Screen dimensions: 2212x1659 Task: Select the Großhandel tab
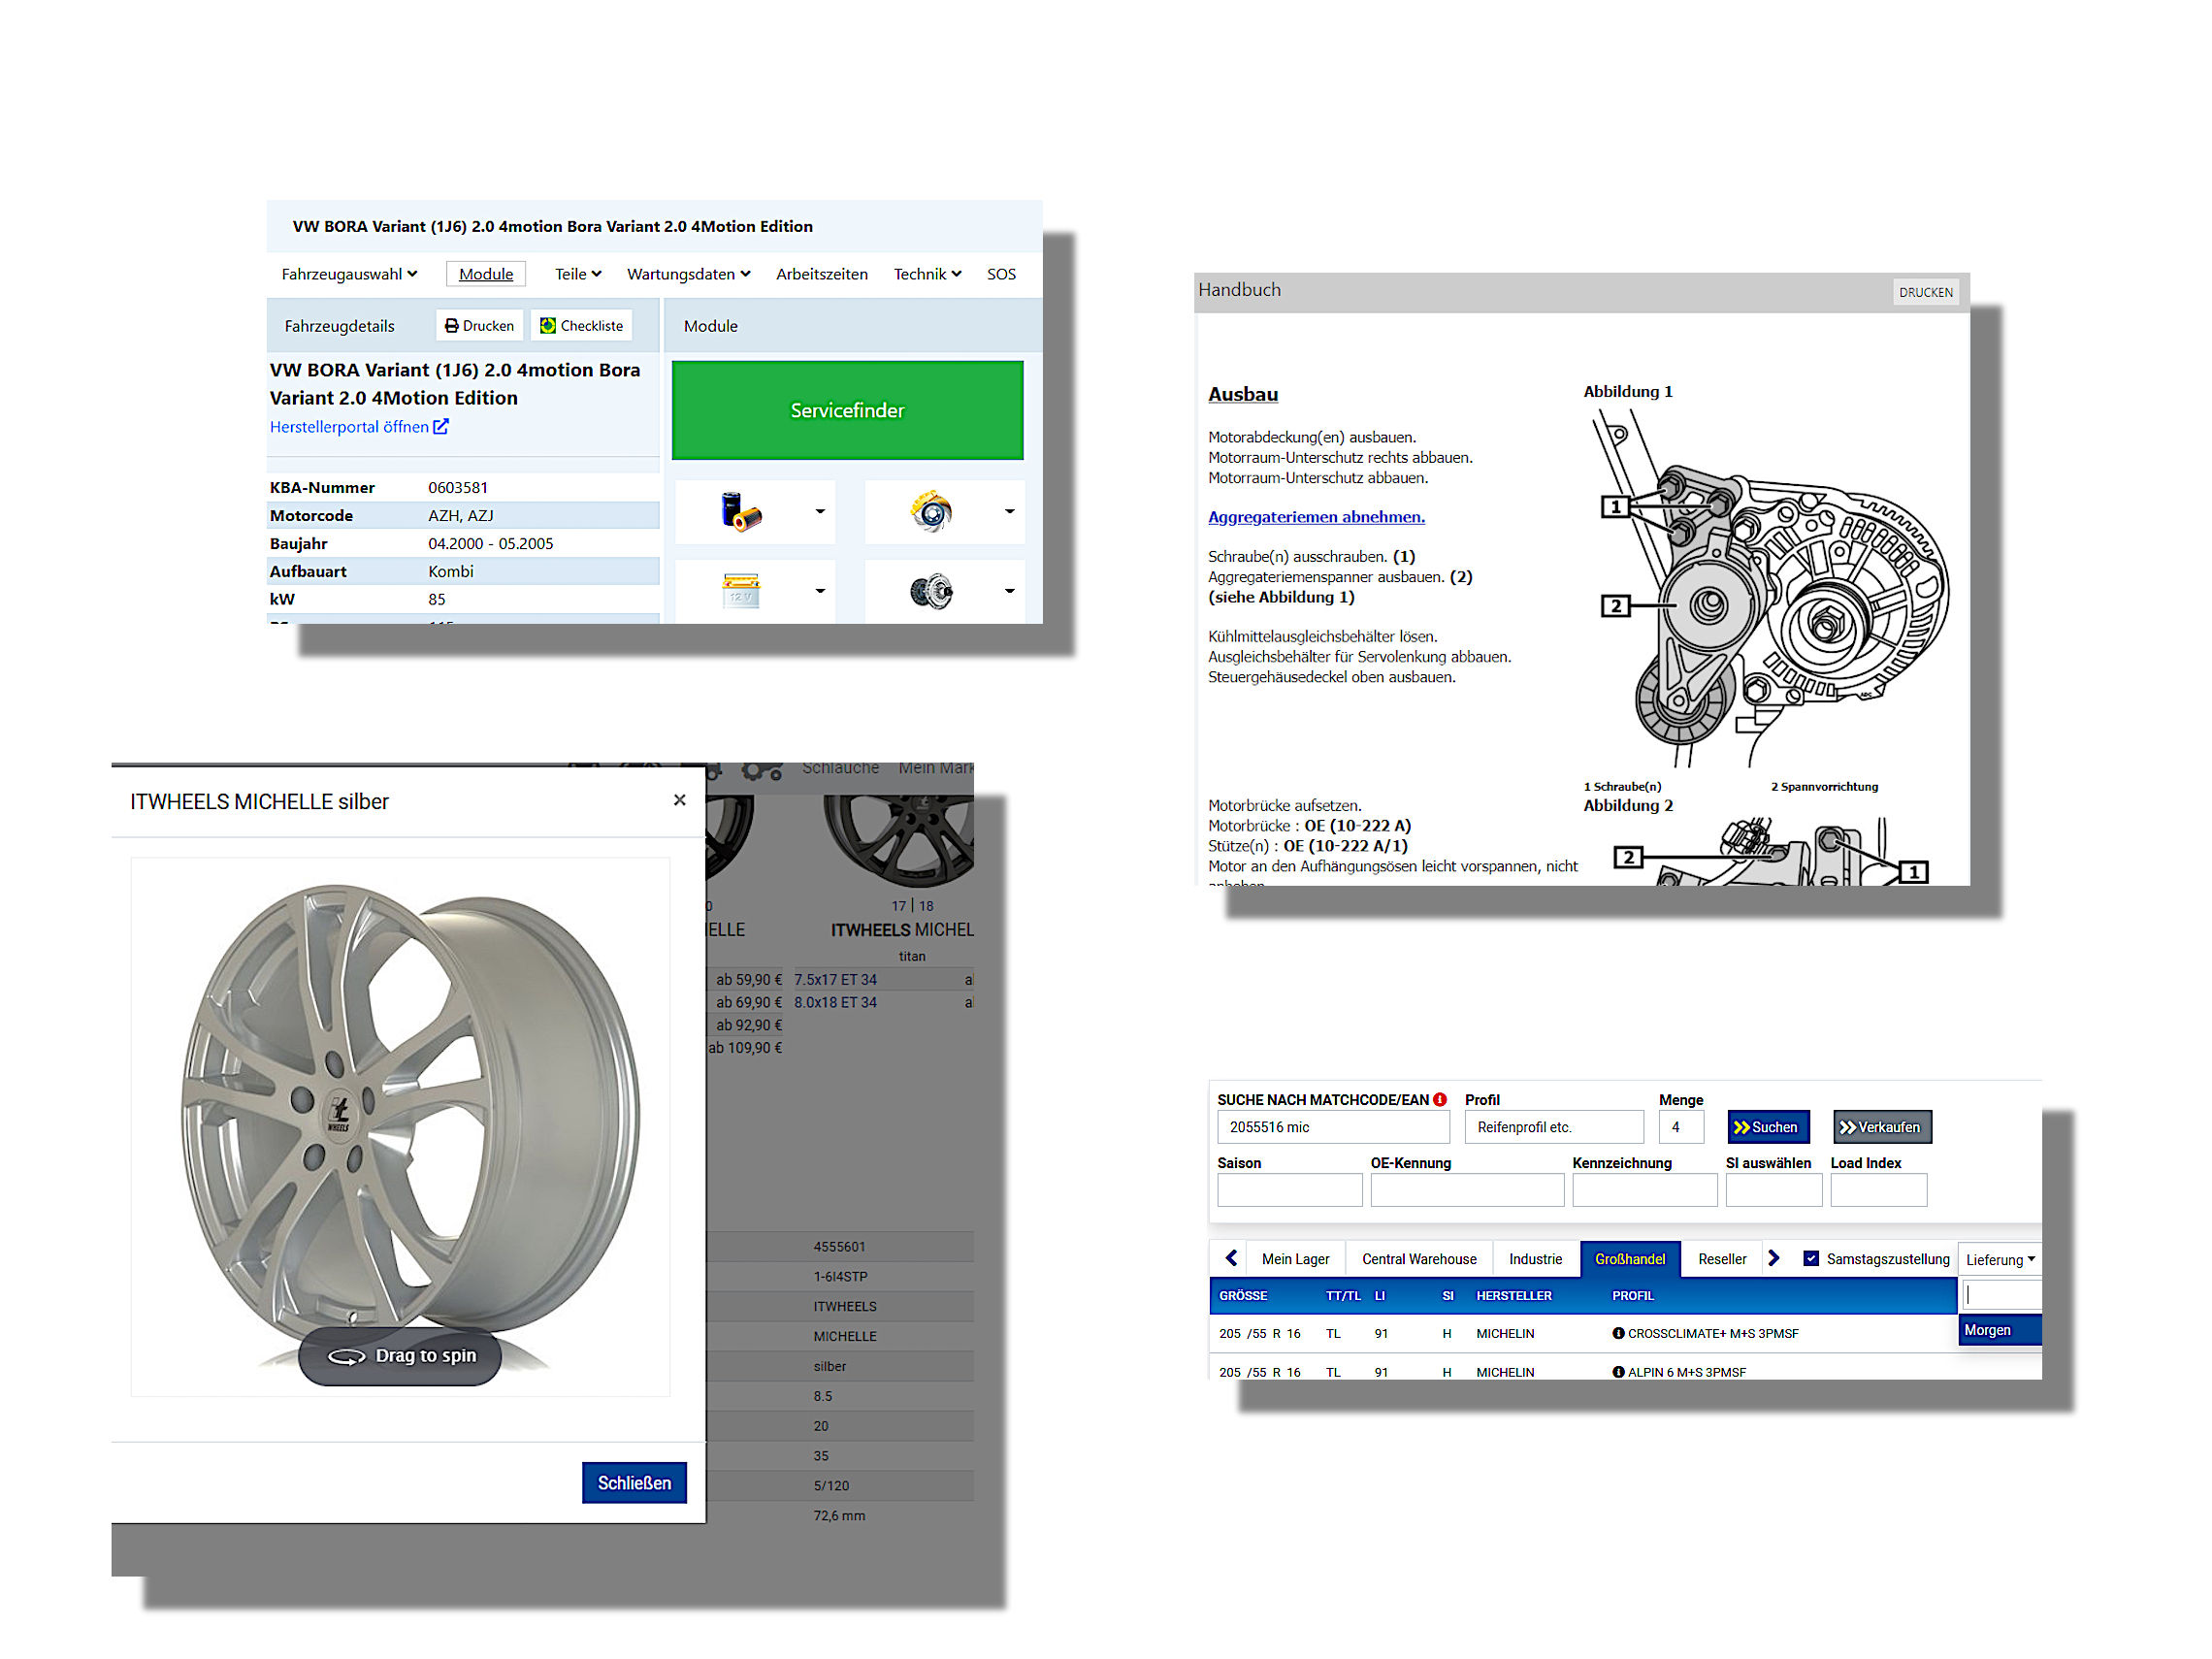tap(1630, 1260)
